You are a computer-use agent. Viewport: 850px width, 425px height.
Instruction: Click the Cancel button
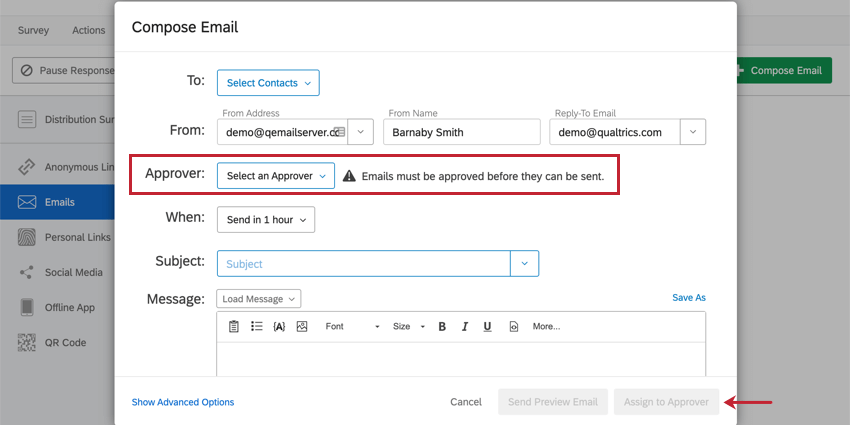point(466,402)
